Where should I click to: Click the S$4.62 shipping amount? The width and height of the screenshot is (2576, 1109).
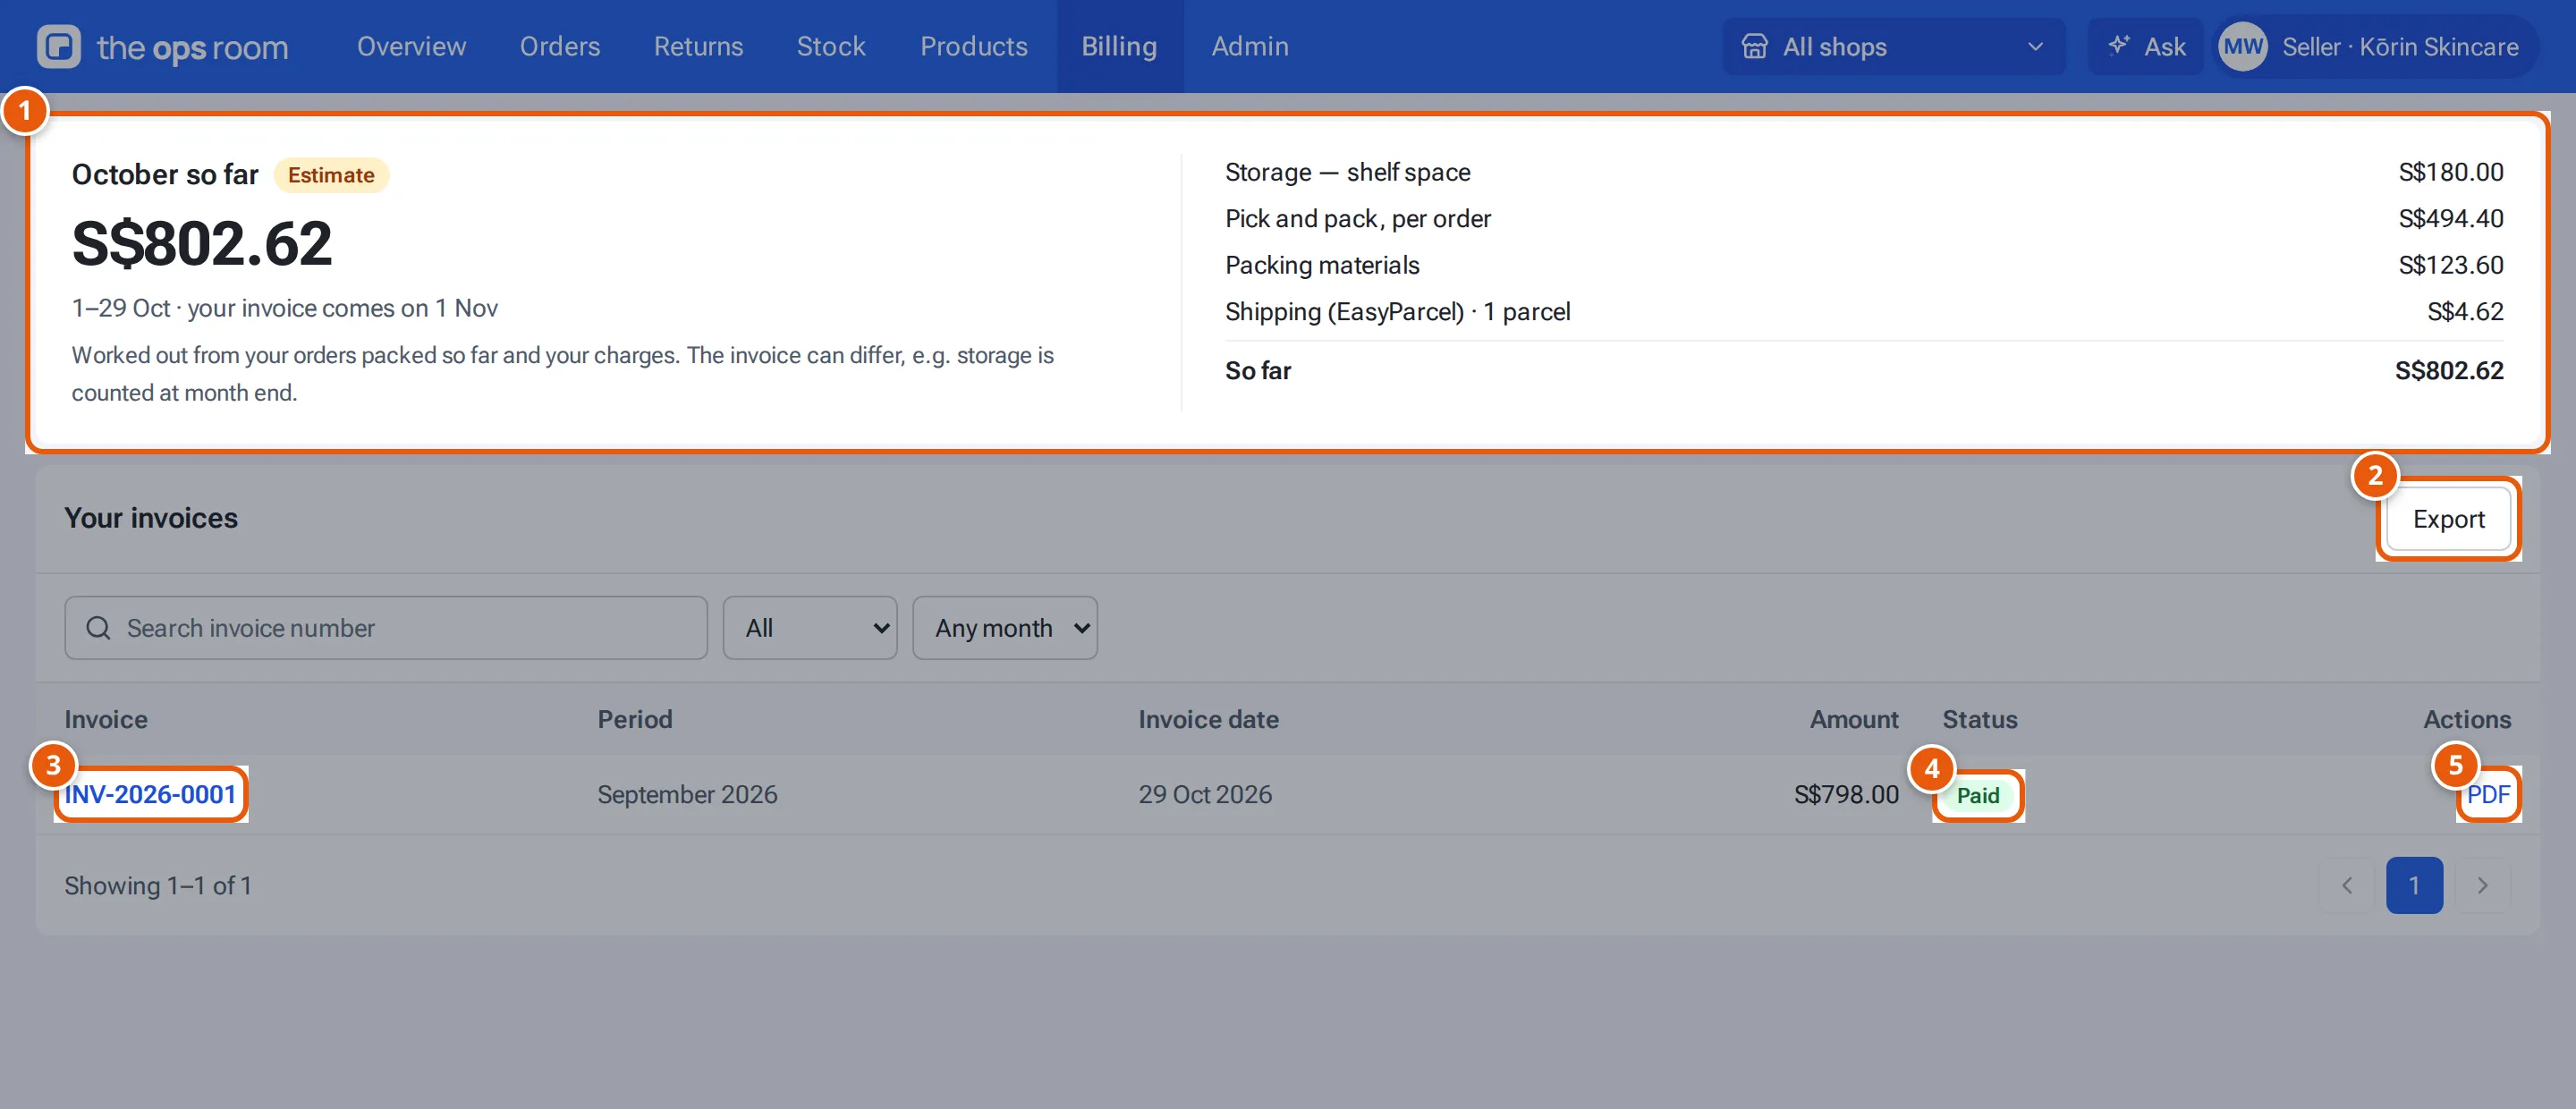[x=2465, y=311]
